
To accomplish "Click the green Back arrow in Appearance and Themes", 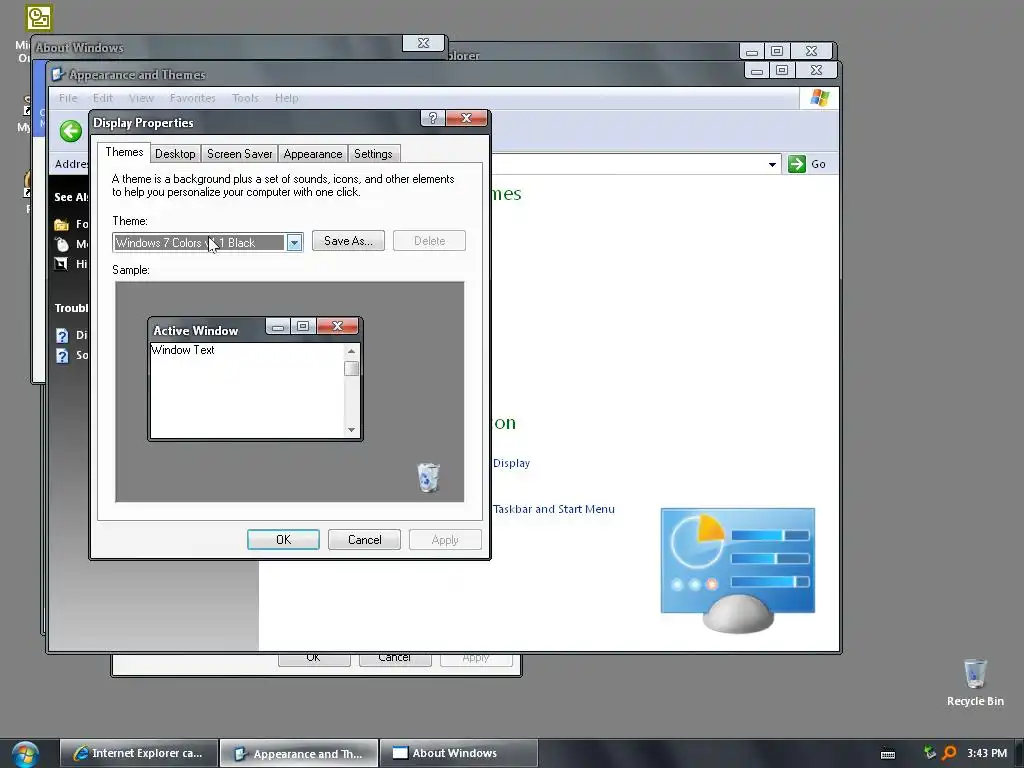I will pyautogui.click(x=71, y=131).
